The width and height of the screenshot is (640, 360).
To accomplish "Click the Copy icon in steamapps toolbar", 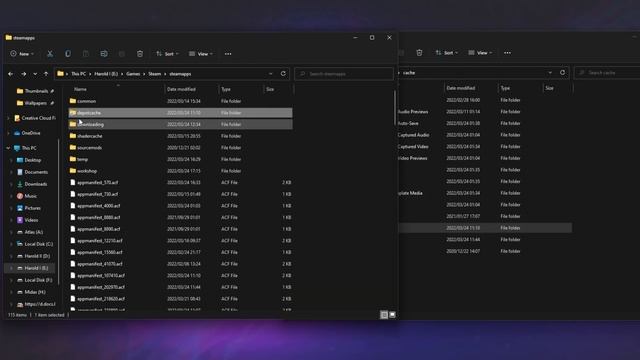I will [68, 54].
